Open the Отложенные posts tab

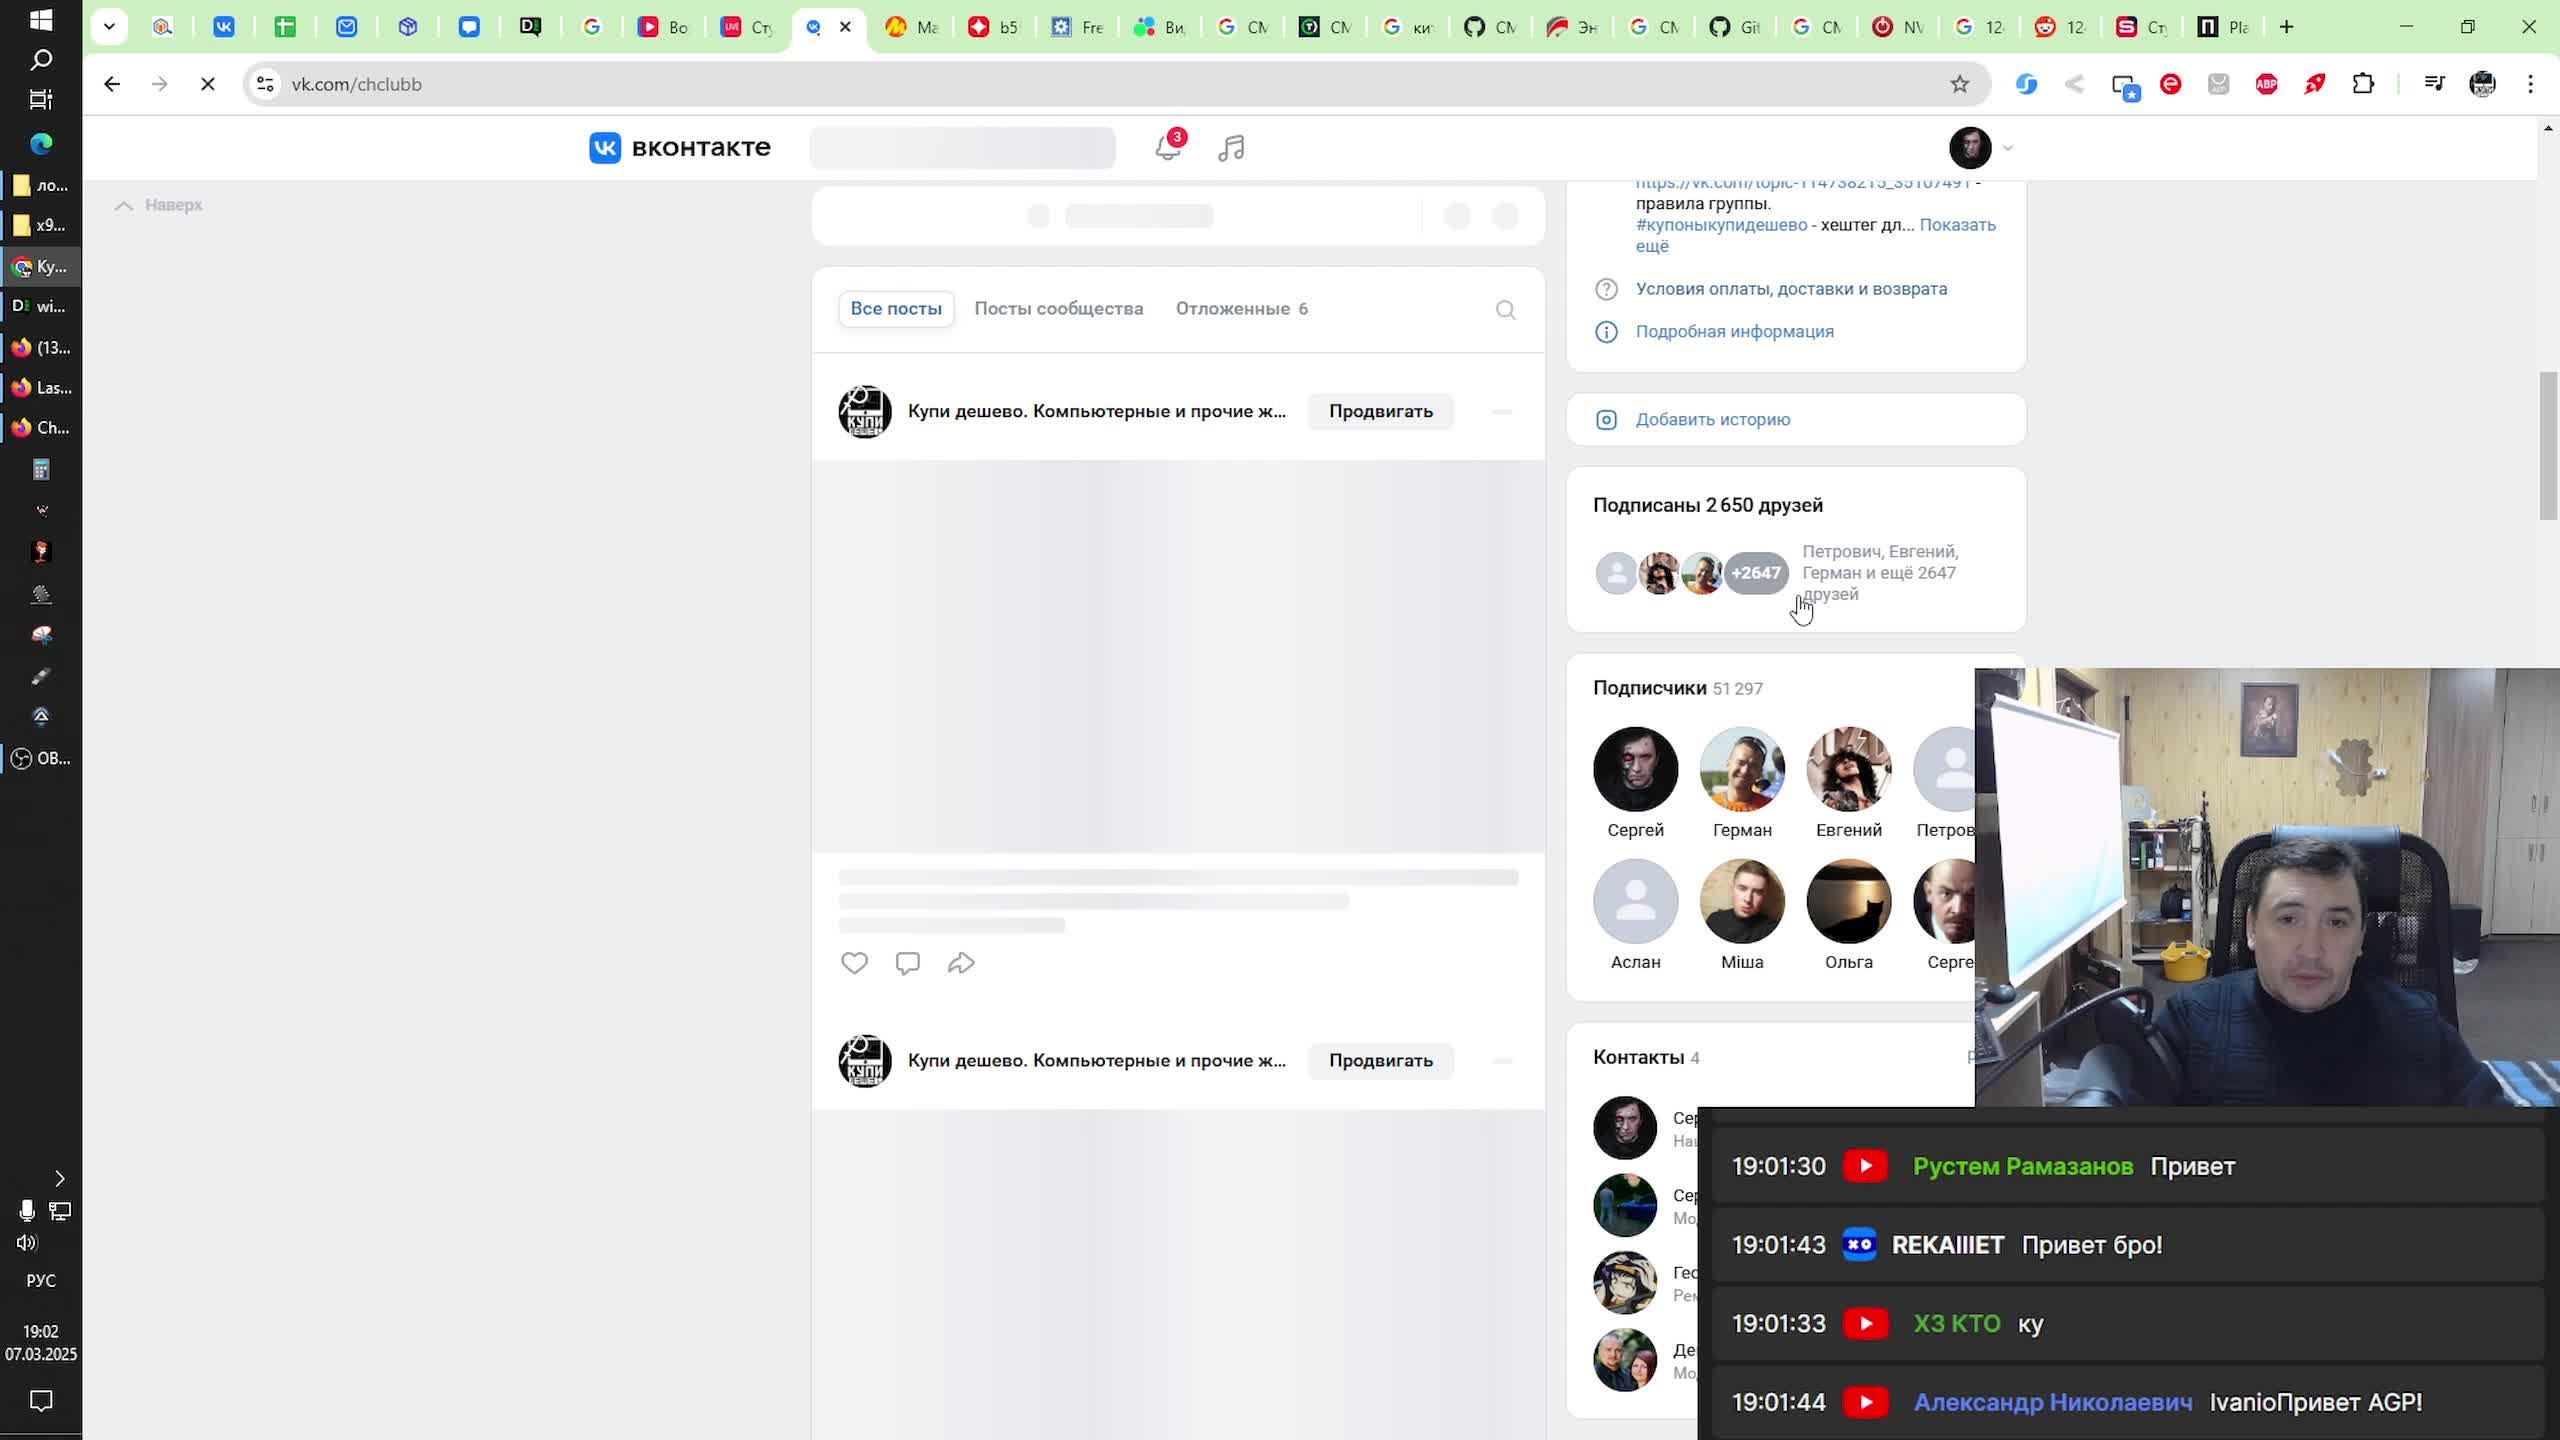click(x=1241, y=309)
